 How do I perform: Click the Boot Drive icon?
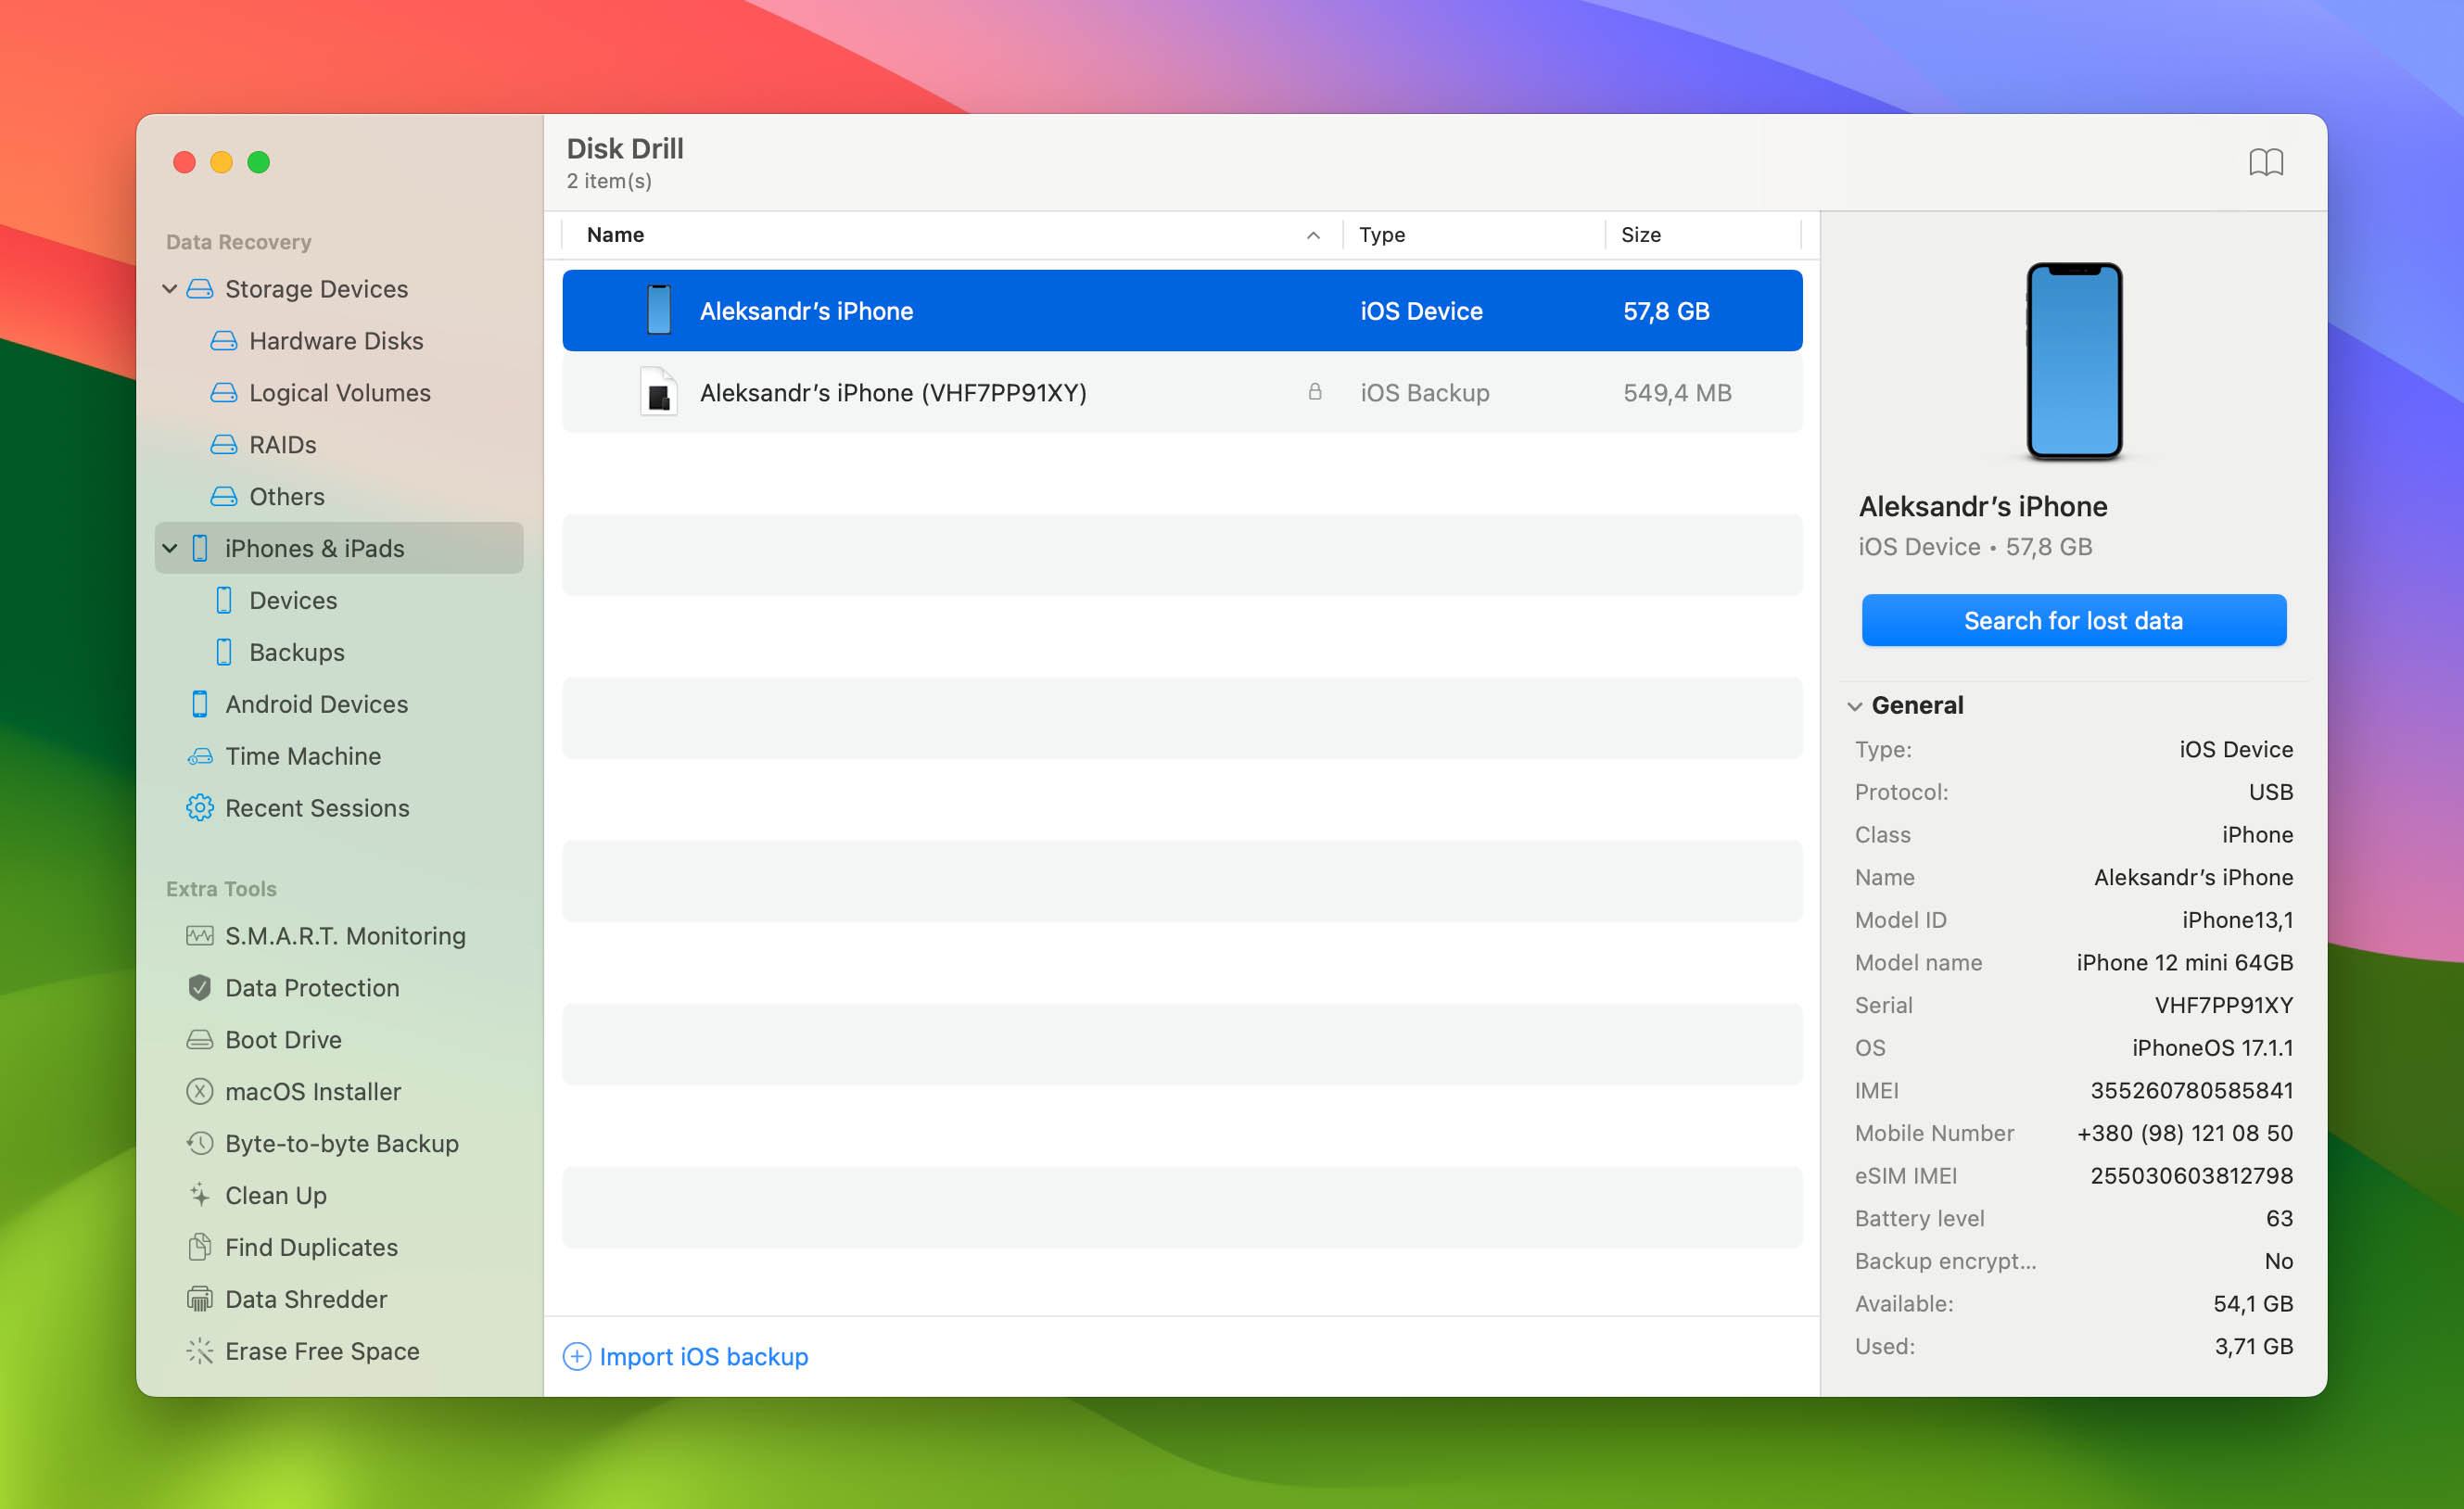point(200,1040)
